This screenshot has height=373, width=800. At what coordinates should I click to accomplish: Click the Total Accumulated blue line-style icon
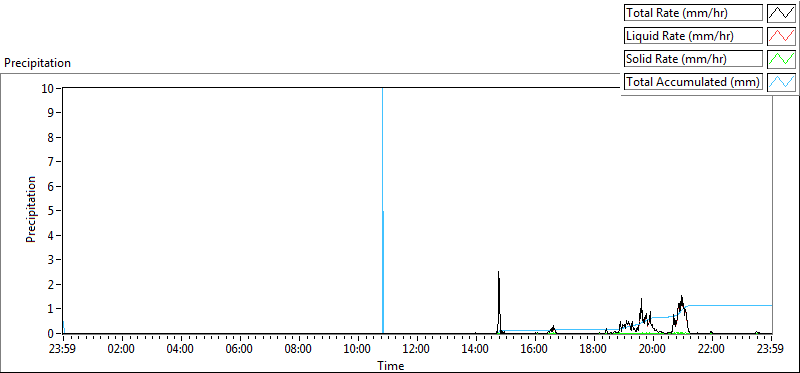782,82
